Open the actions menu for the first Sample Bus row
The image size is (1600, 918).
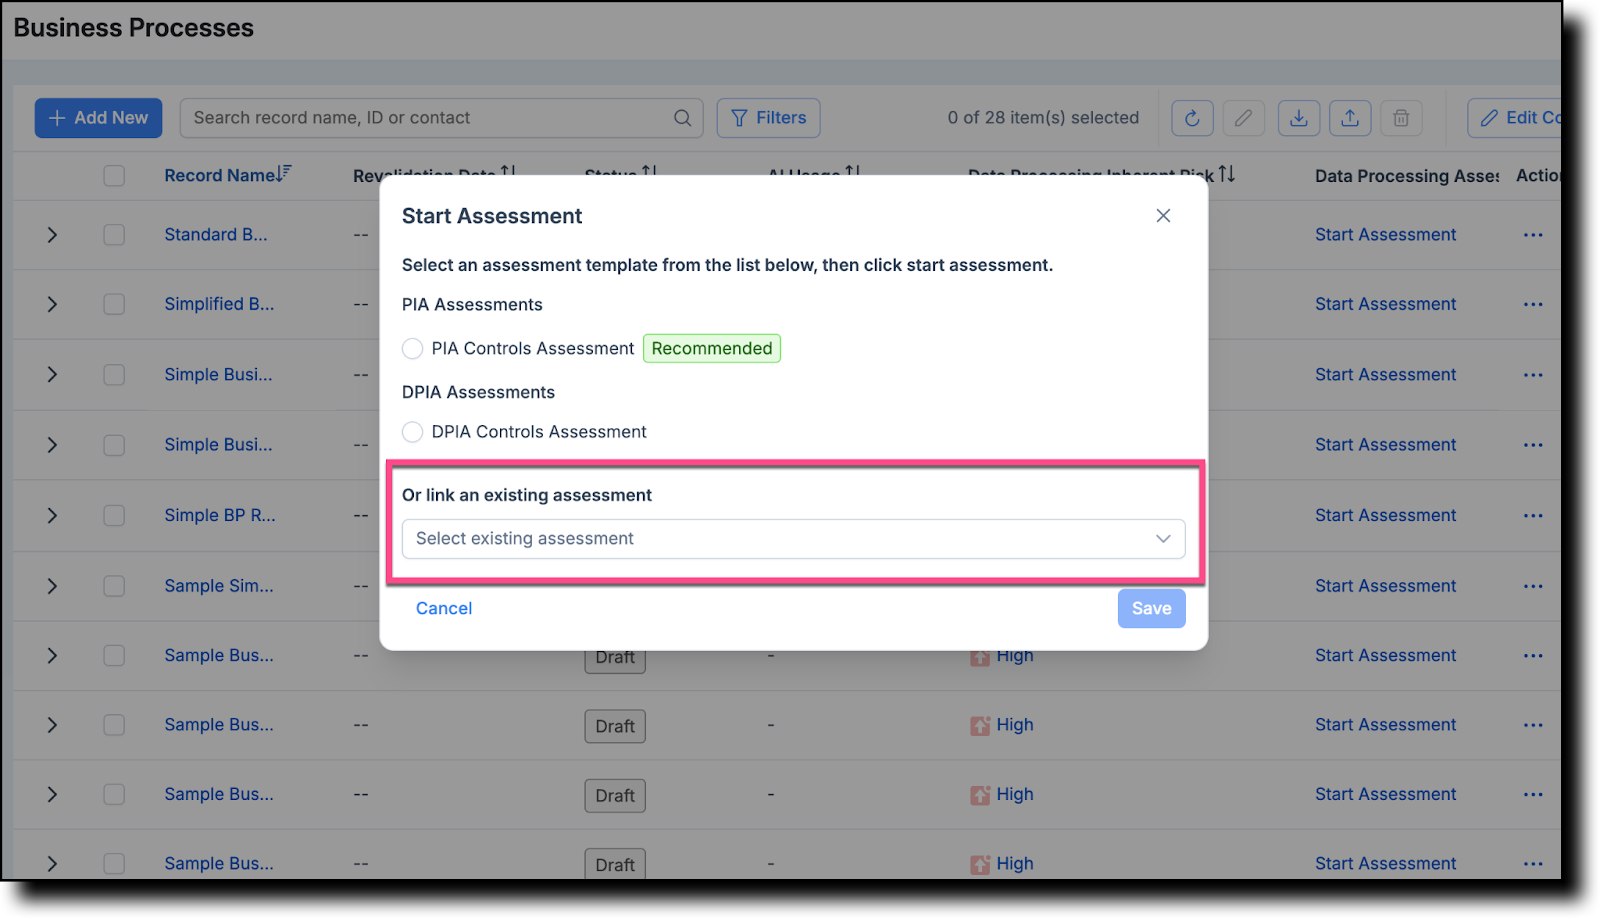click(x=1533, y=655)
